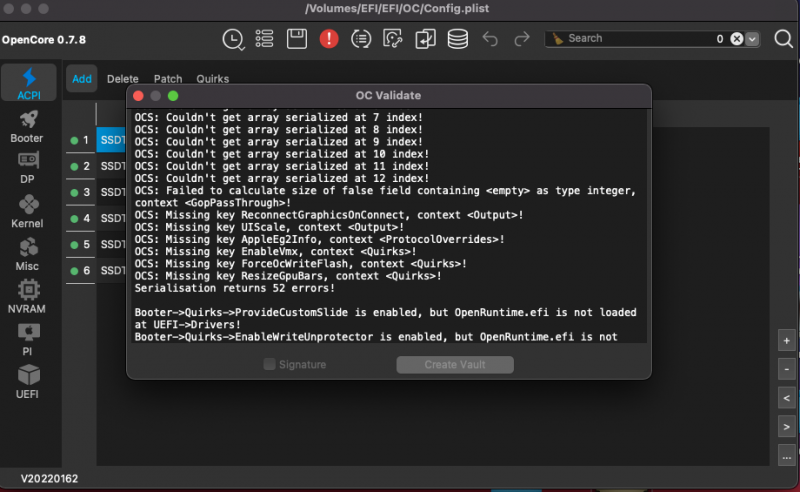This screenshot has width=800, height=492.
Task: Click the minus button to remove row
Action: (787, 370)
